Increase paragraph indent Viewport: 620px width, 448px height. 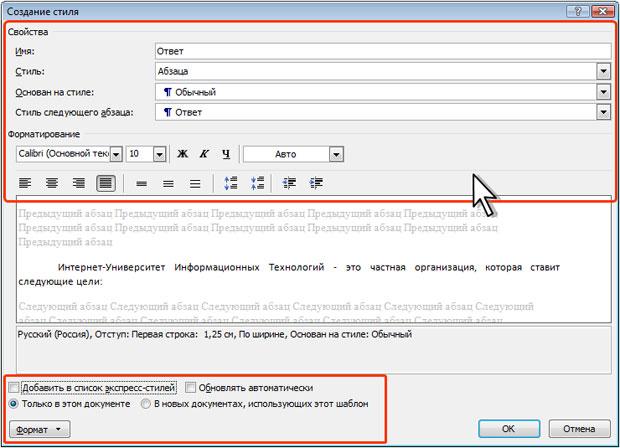click(316, 183)
